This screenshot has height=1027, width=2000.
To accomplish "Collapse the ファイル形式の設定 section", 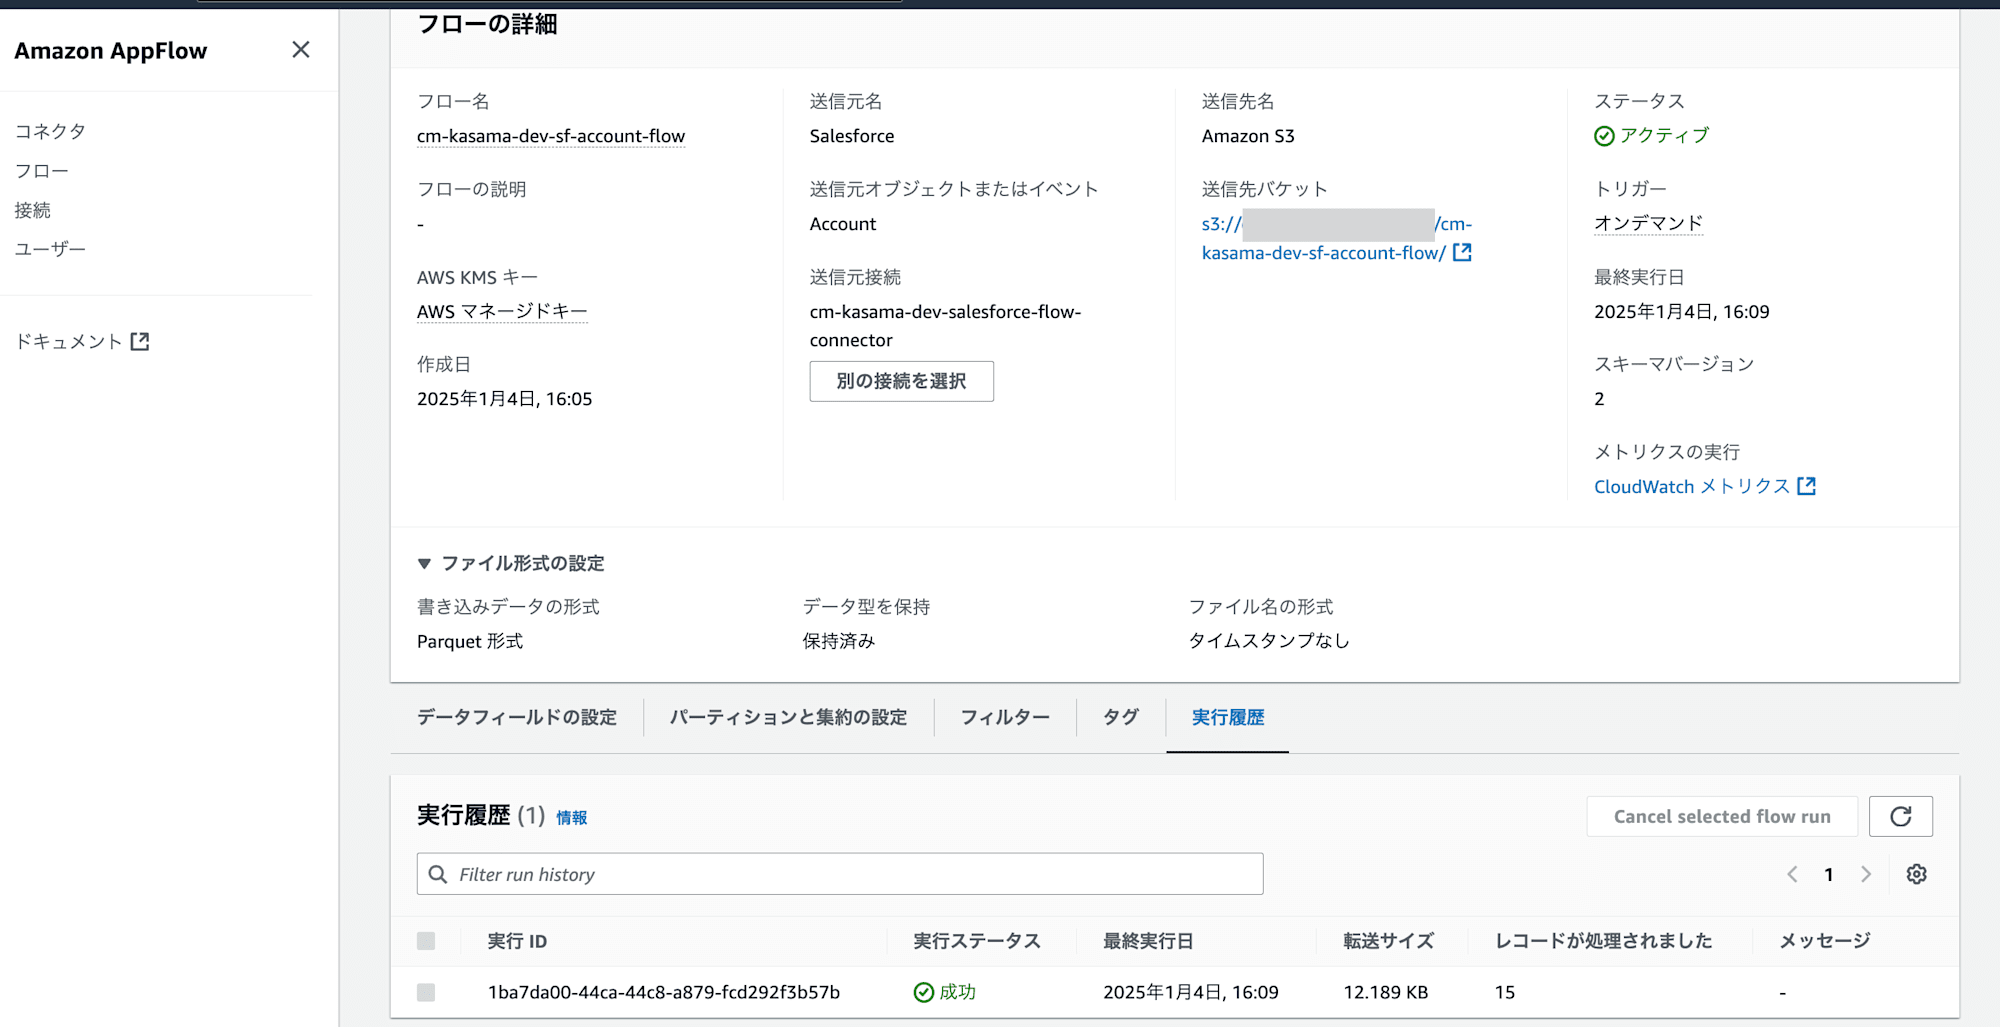I will pos(424,564).
